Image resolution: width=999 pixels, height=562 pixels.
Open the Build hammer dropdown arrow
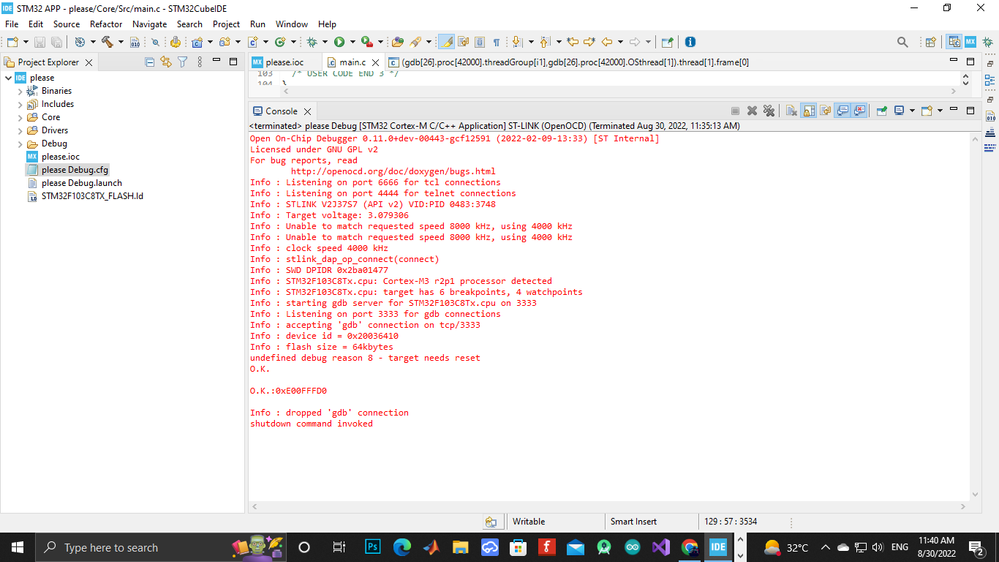click(120, 42)
